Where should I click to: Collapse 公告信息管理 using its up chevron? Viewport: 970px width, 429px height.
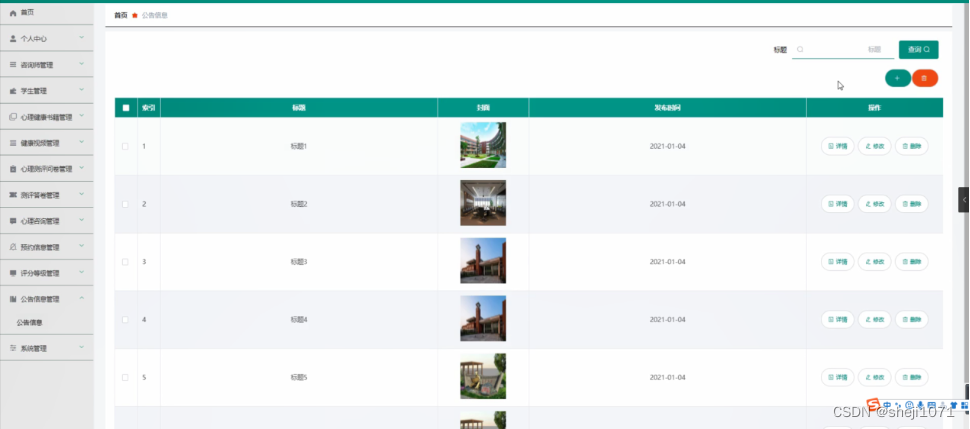point(82,298)
